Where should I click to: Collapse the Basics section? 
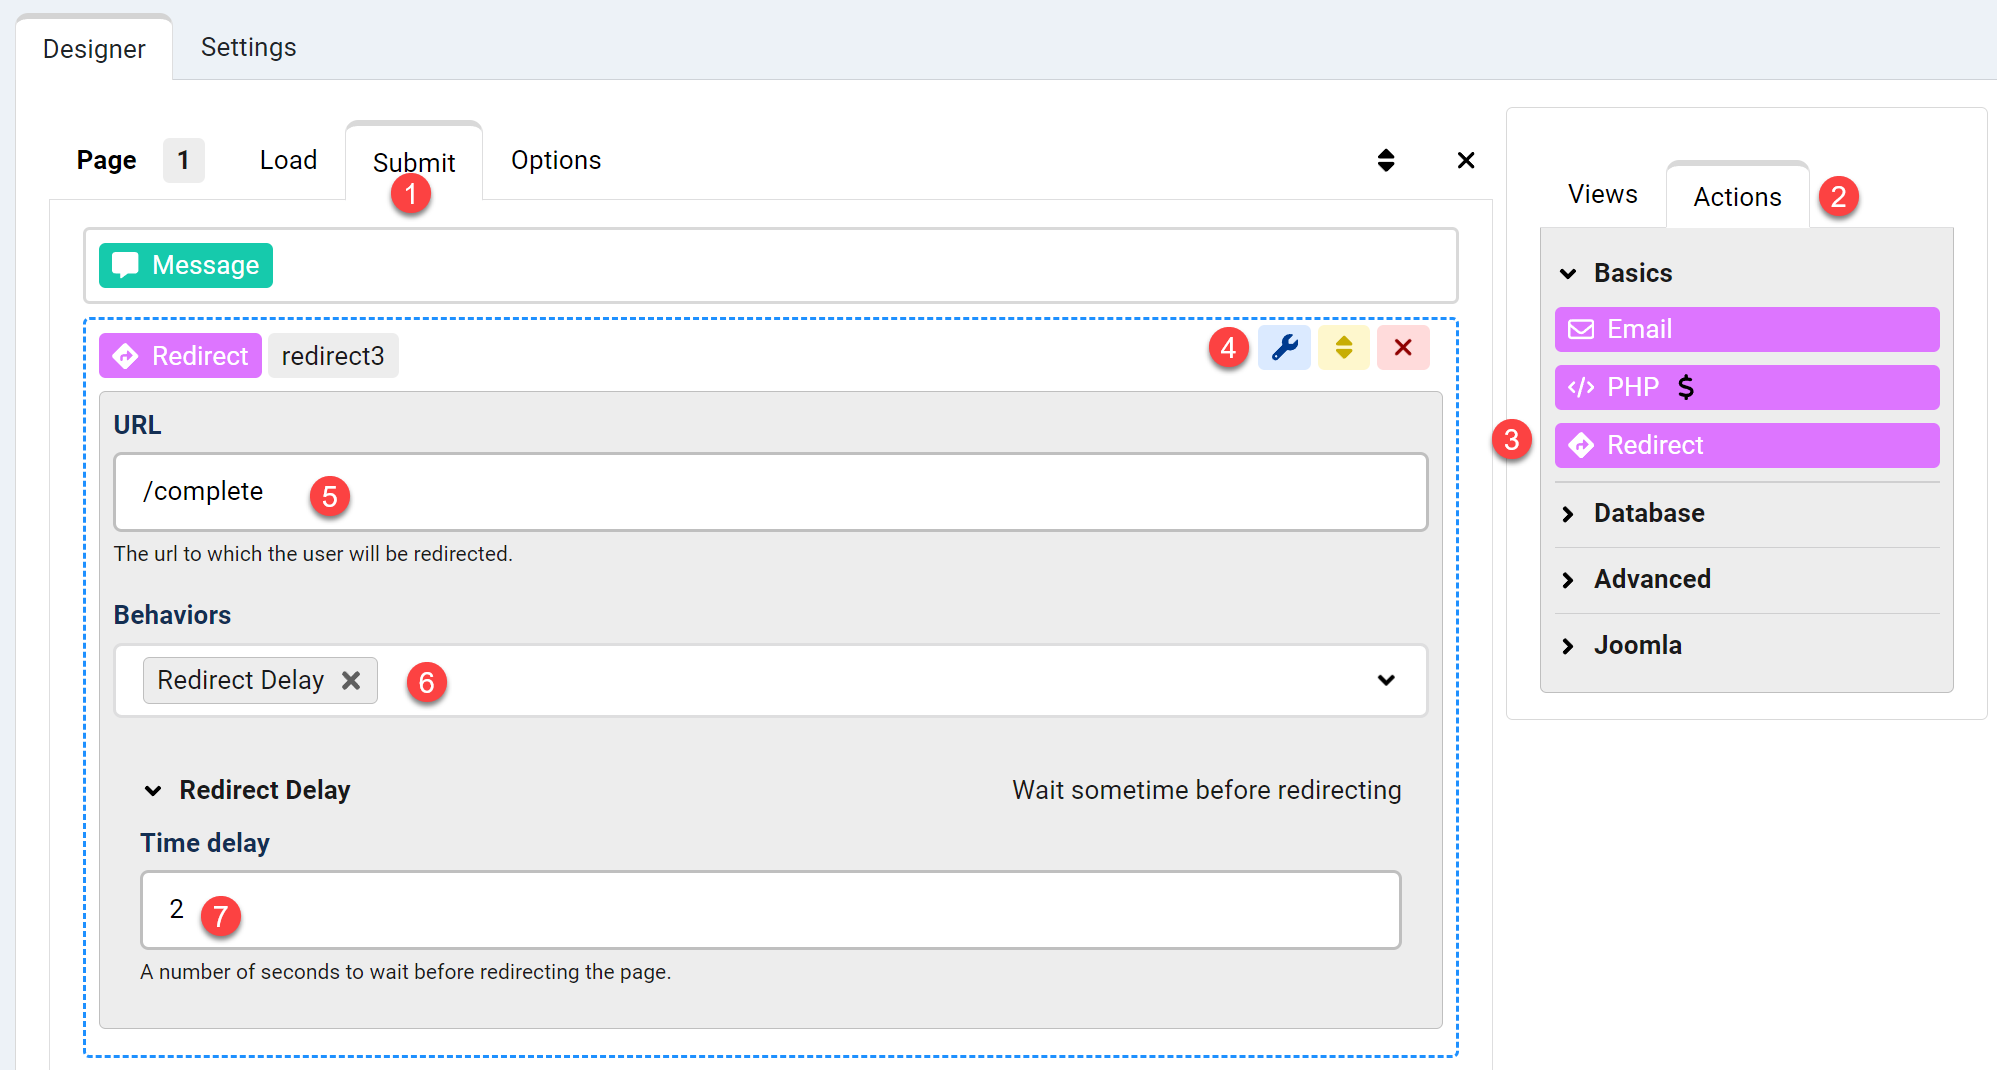tap(1632, 273)
